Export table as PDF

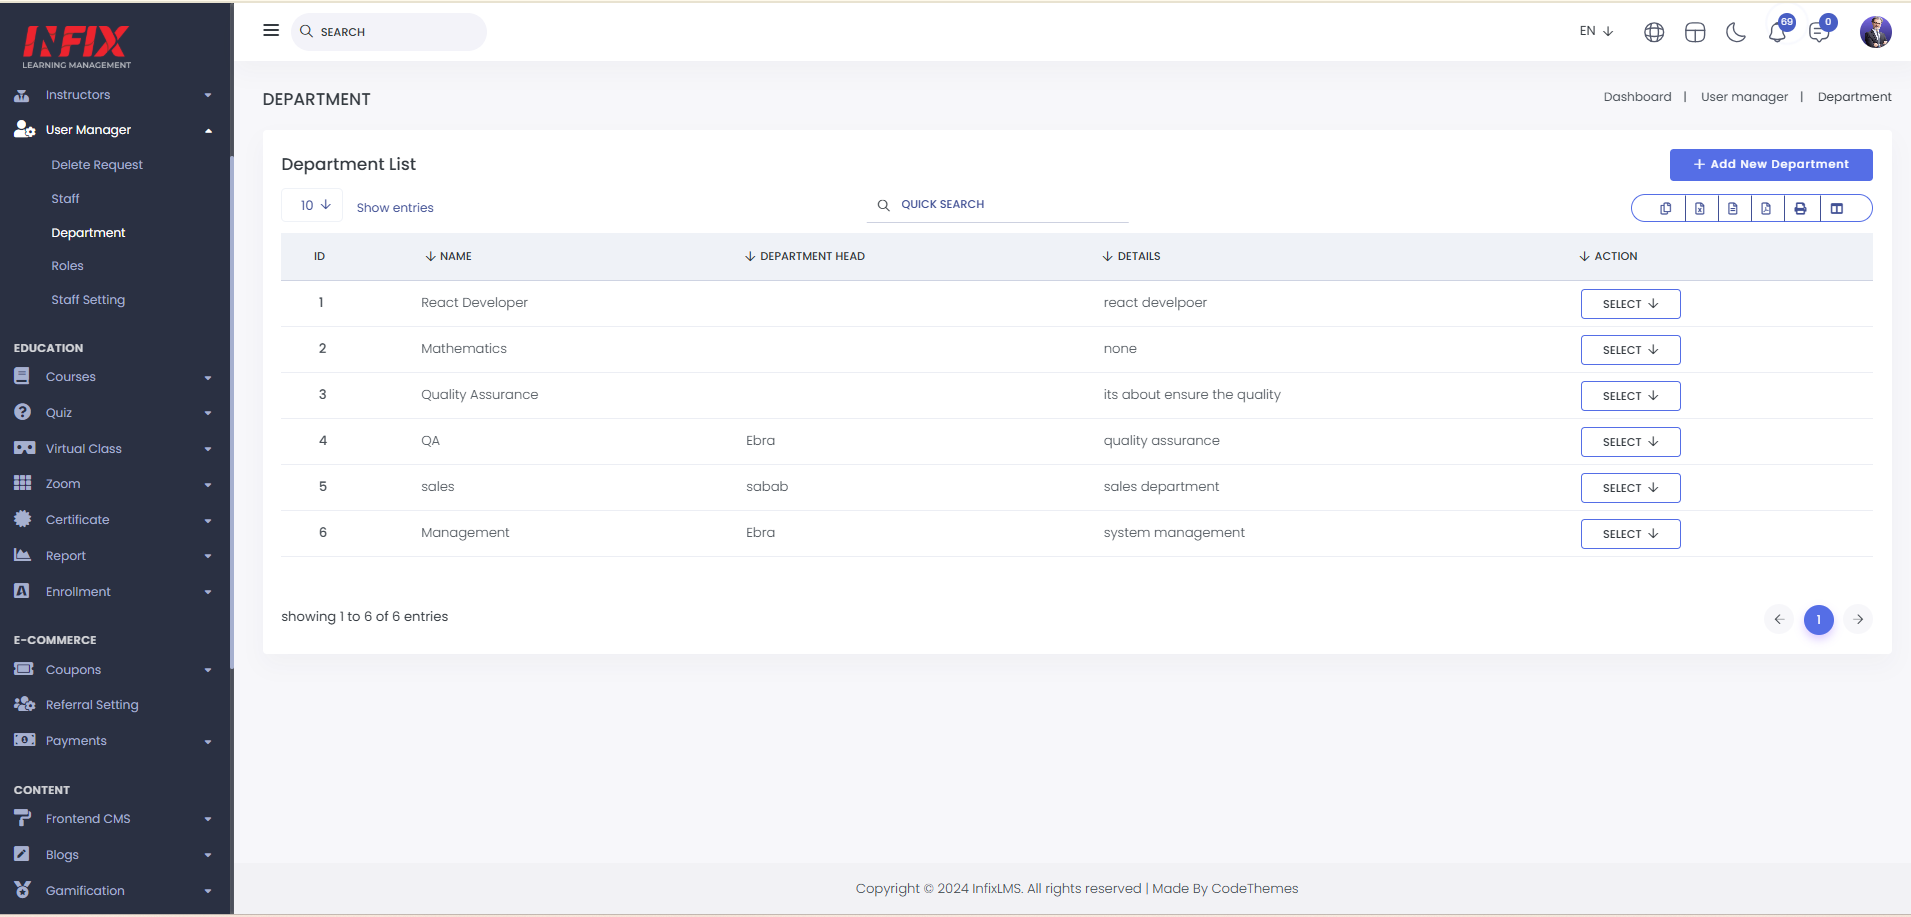[x=1766, y=208]
